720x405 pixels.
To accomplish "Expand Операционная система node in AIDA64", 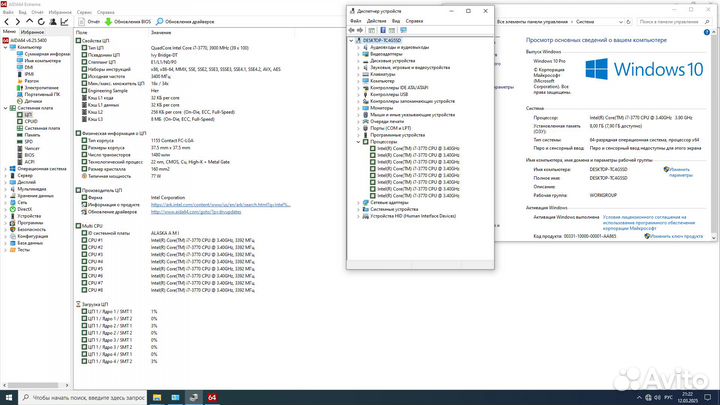I will [6, 169].
